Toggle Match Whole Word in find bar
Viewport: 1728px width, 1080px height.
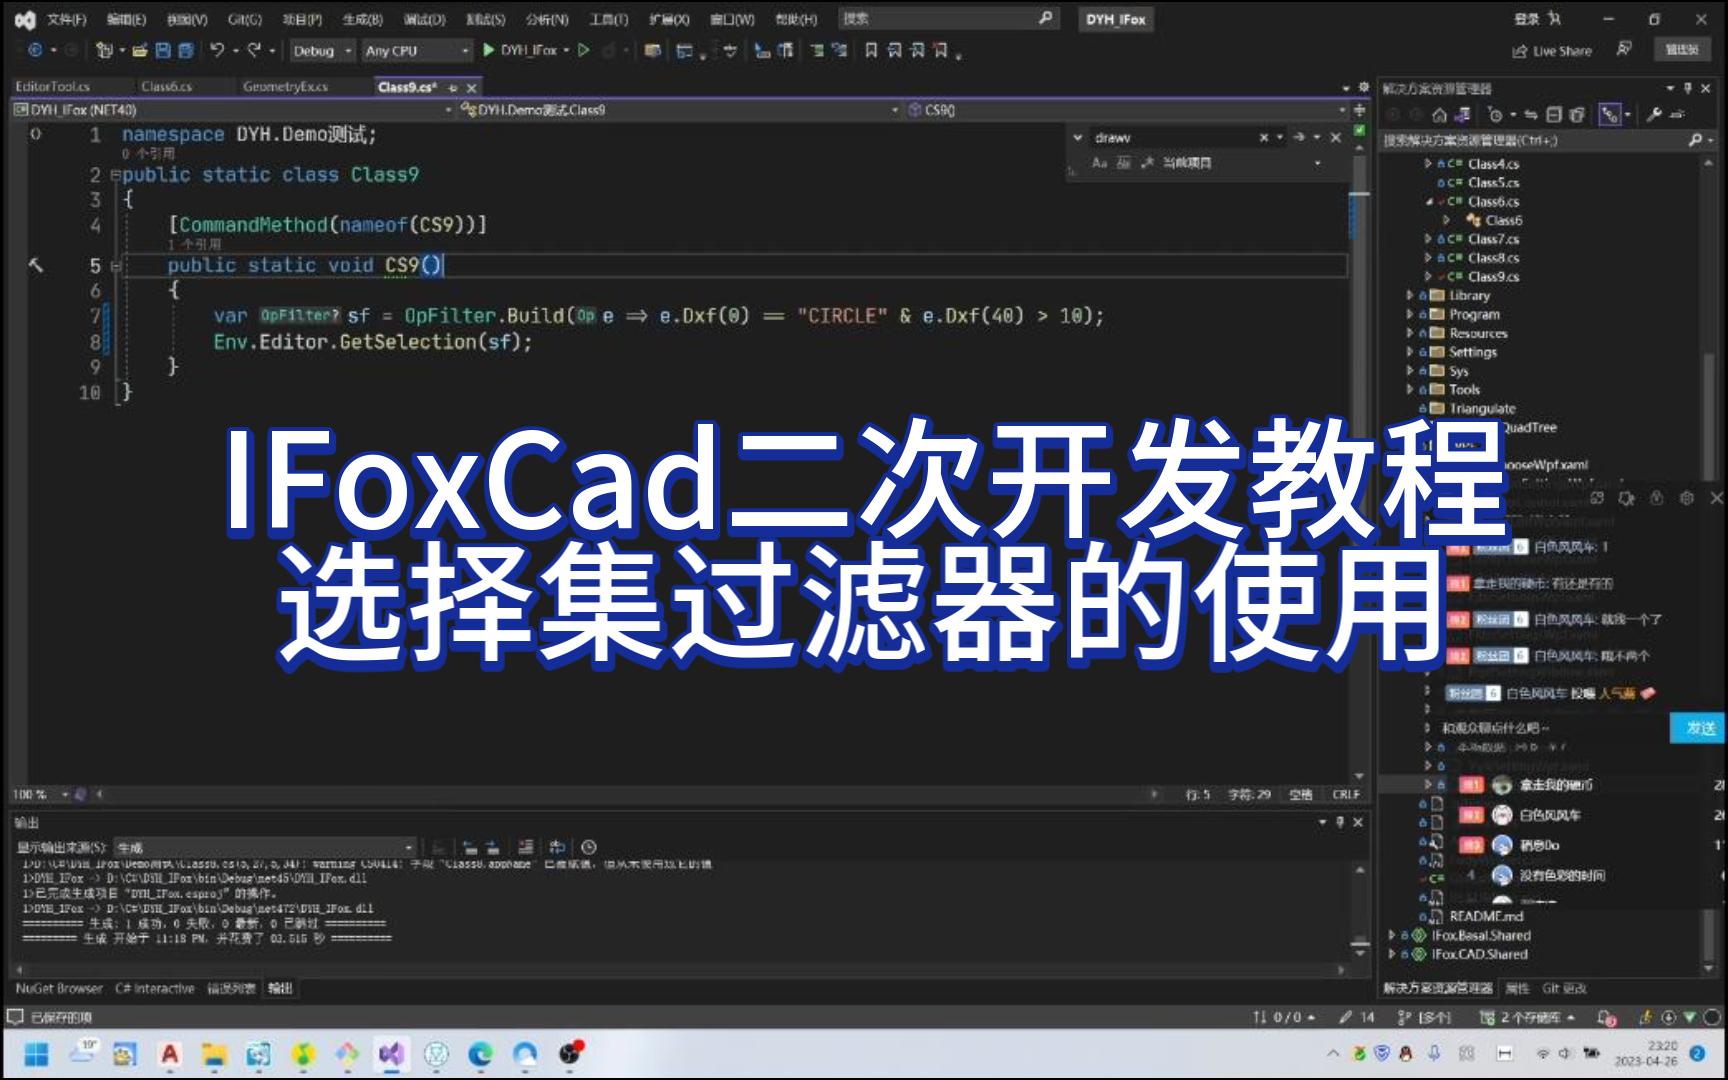[x=1123, y=163]
